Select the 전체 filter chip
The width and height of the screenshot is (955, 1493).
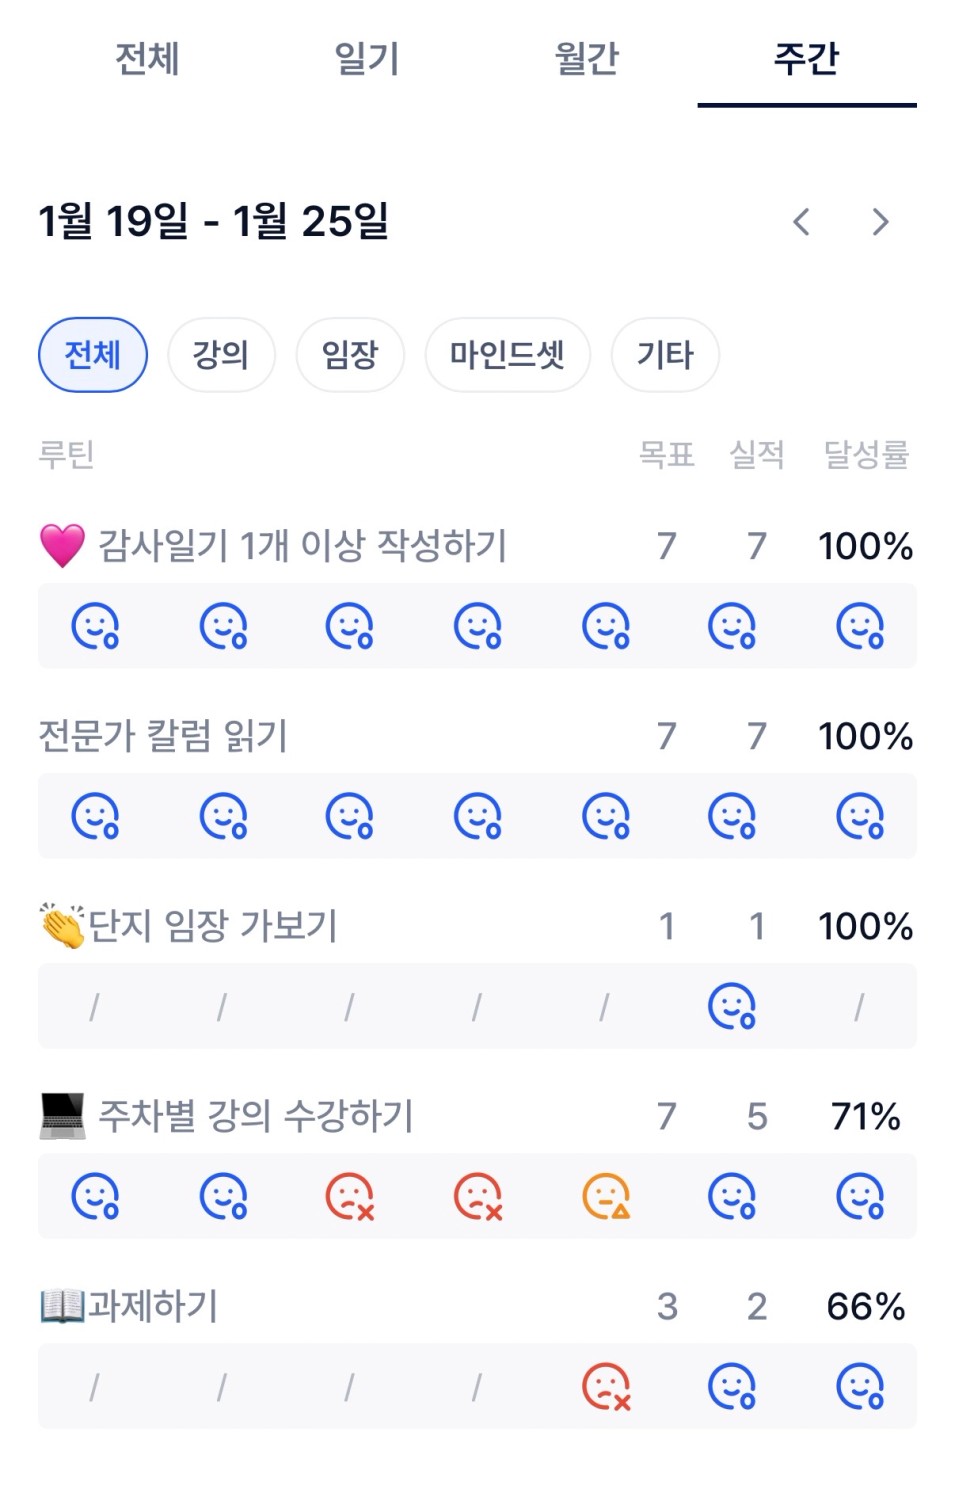pyautogui.click(x=93, y=355)
